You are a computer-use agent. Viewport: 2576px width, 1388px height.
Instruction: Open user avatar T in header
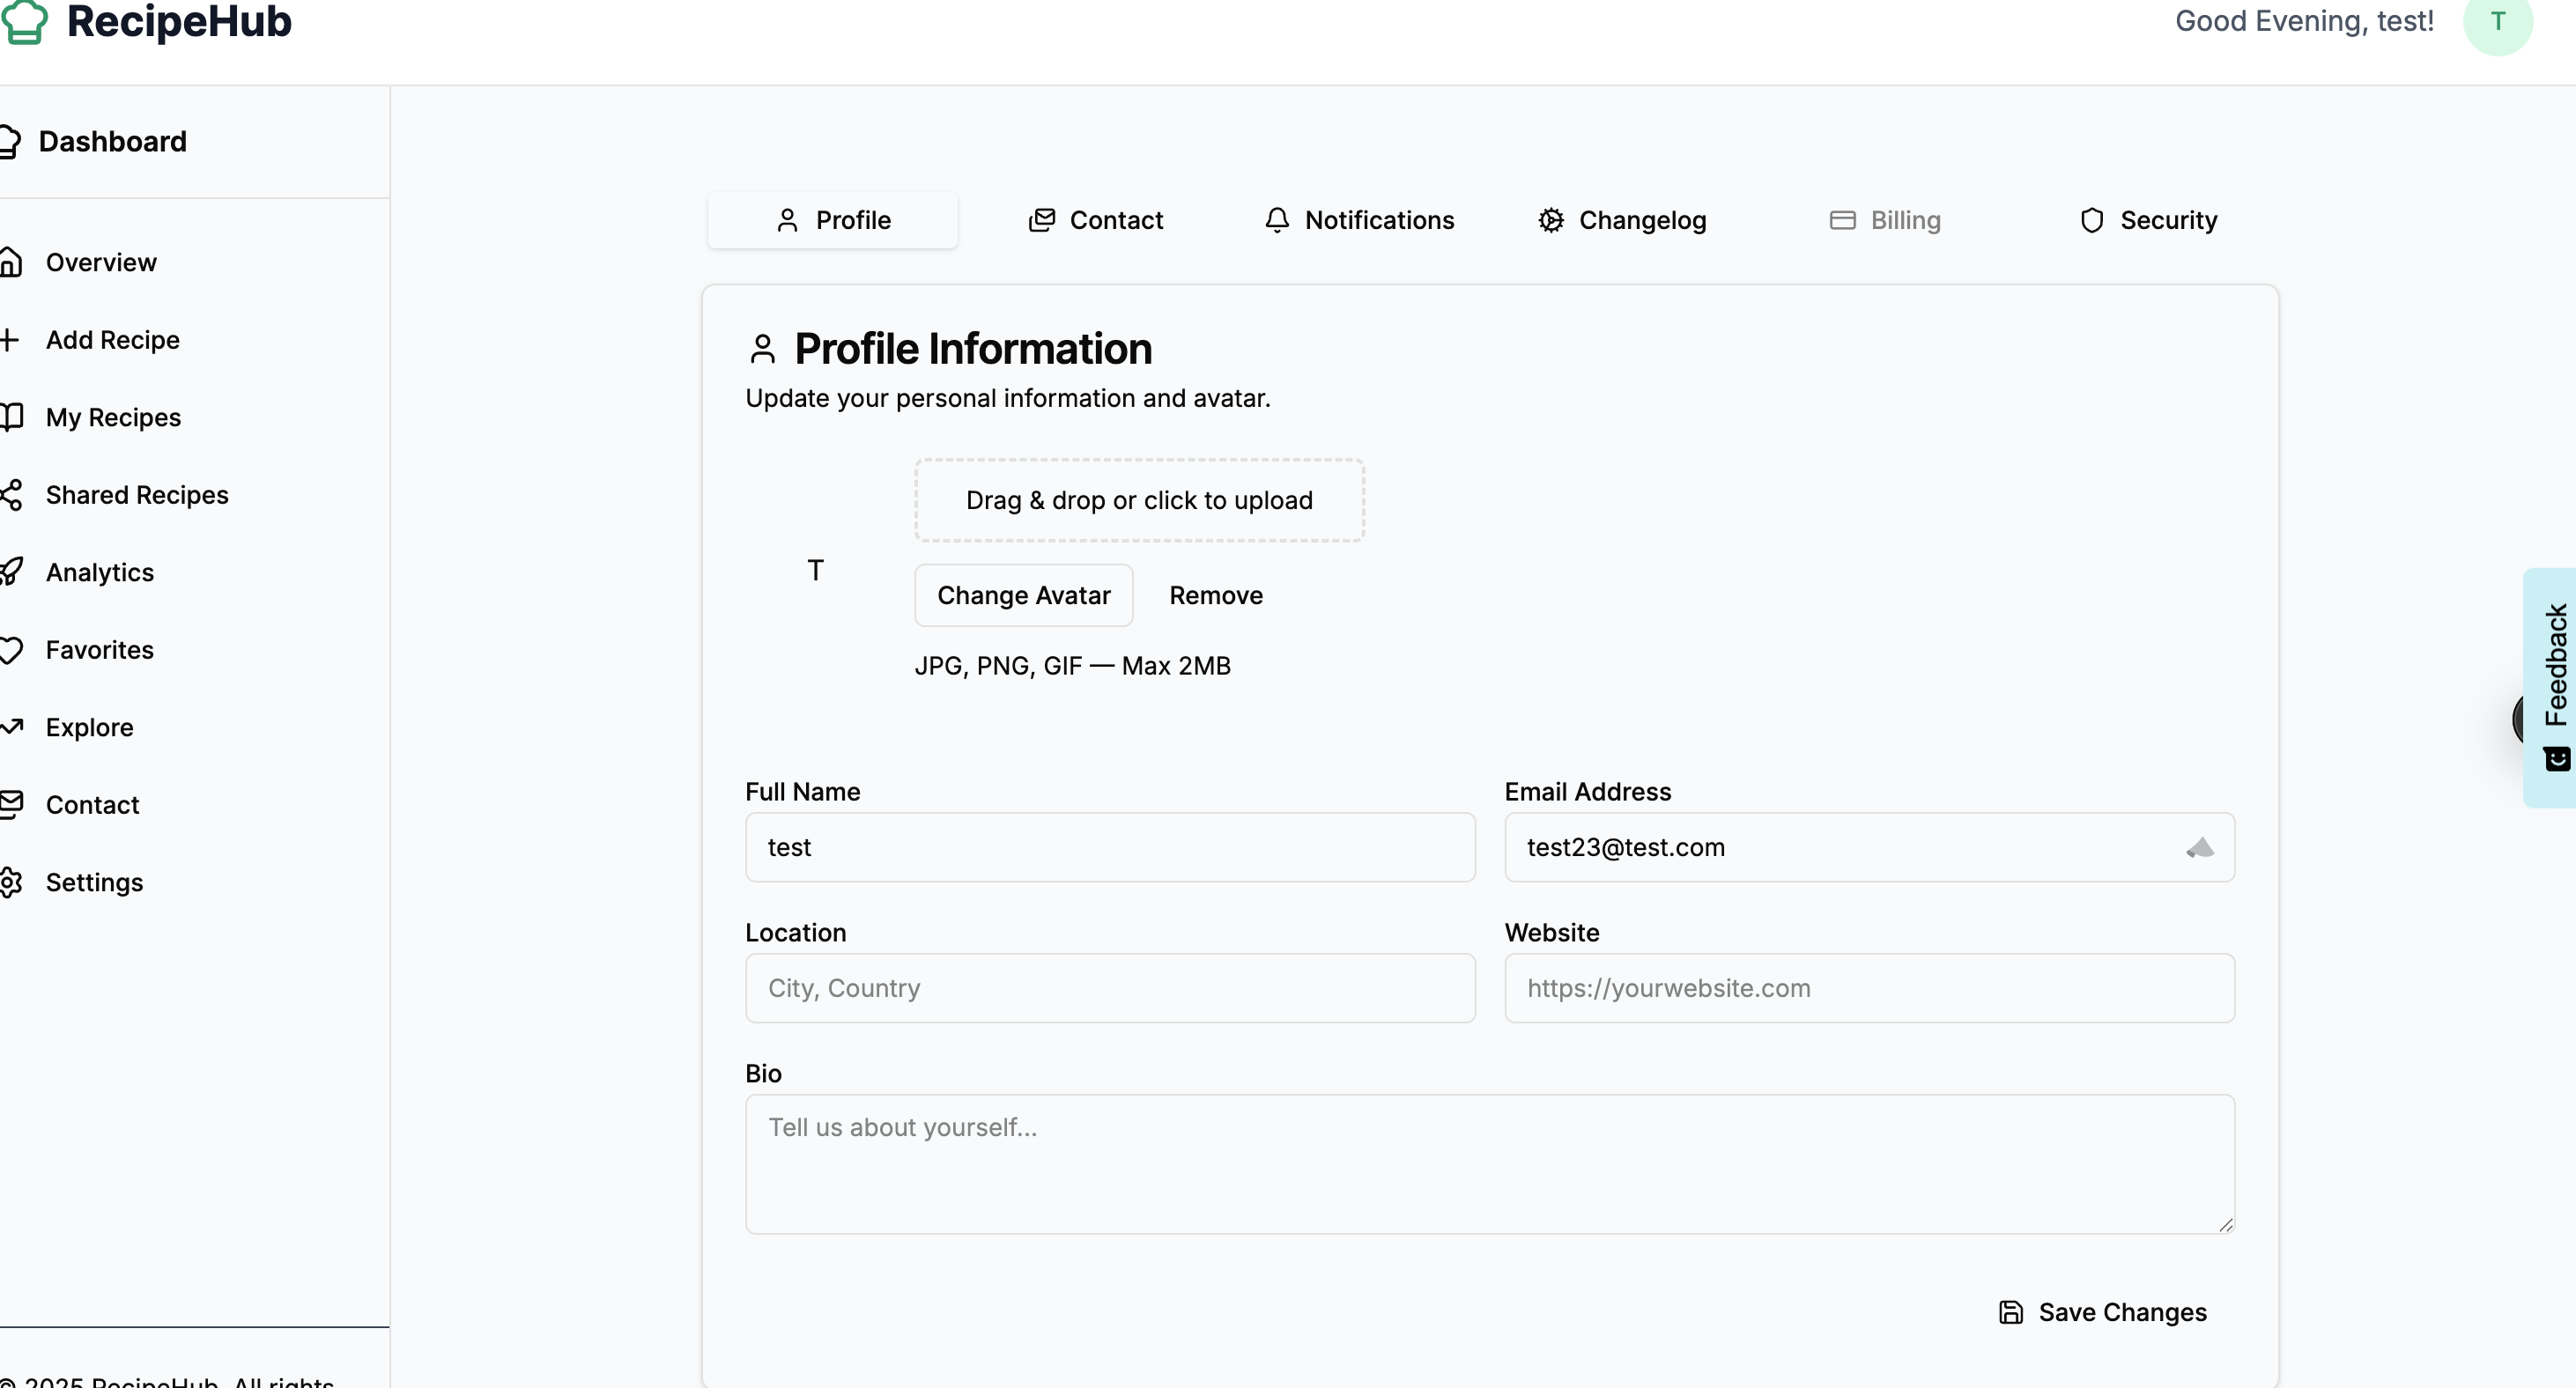coord(2497,22)
